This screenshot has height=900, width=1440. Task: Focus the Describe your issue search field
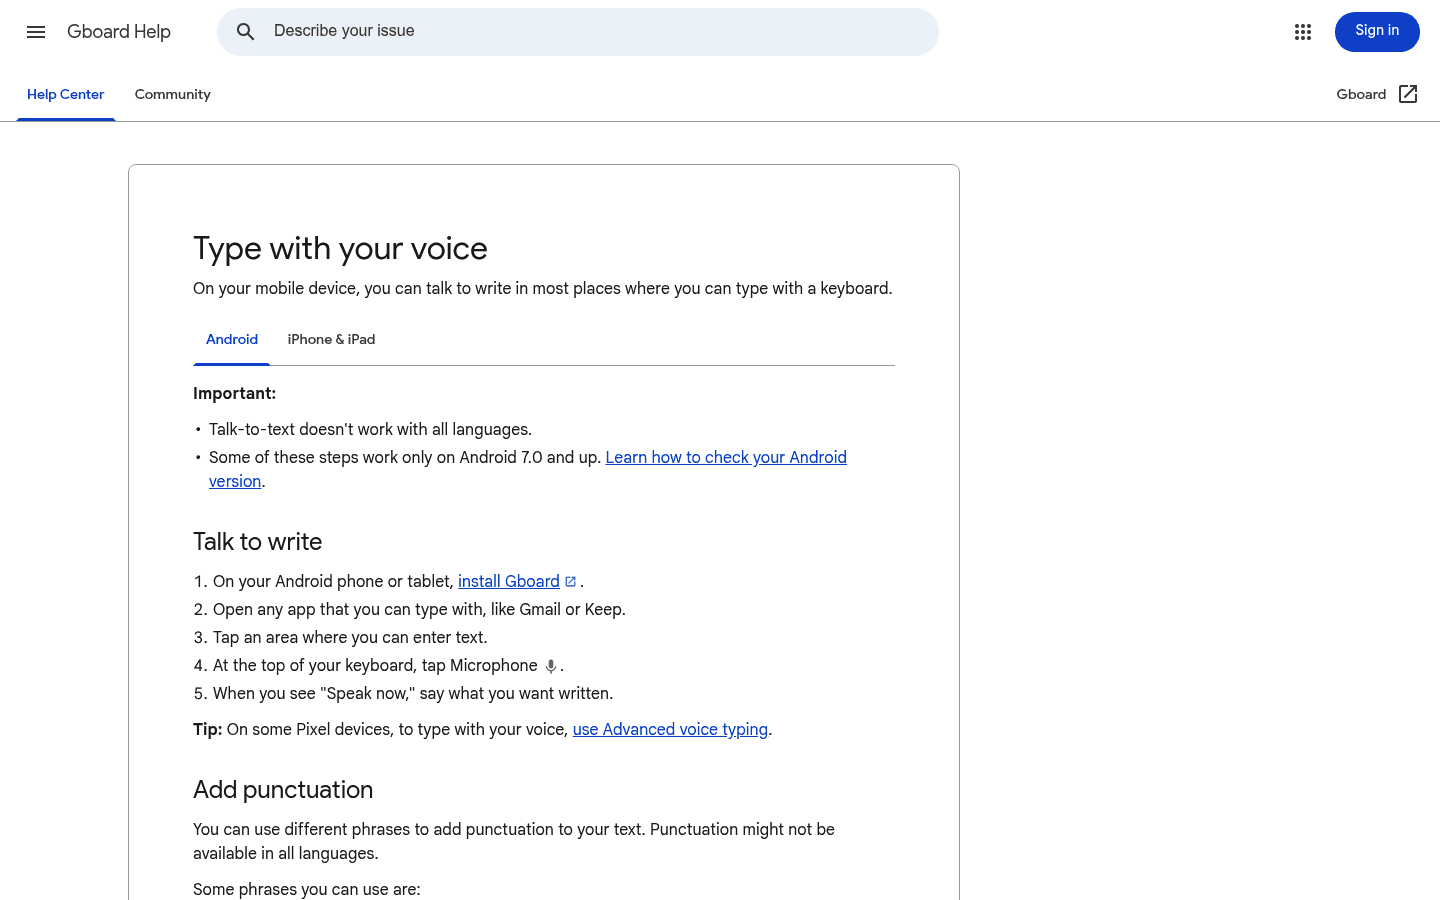pos(578,32)
